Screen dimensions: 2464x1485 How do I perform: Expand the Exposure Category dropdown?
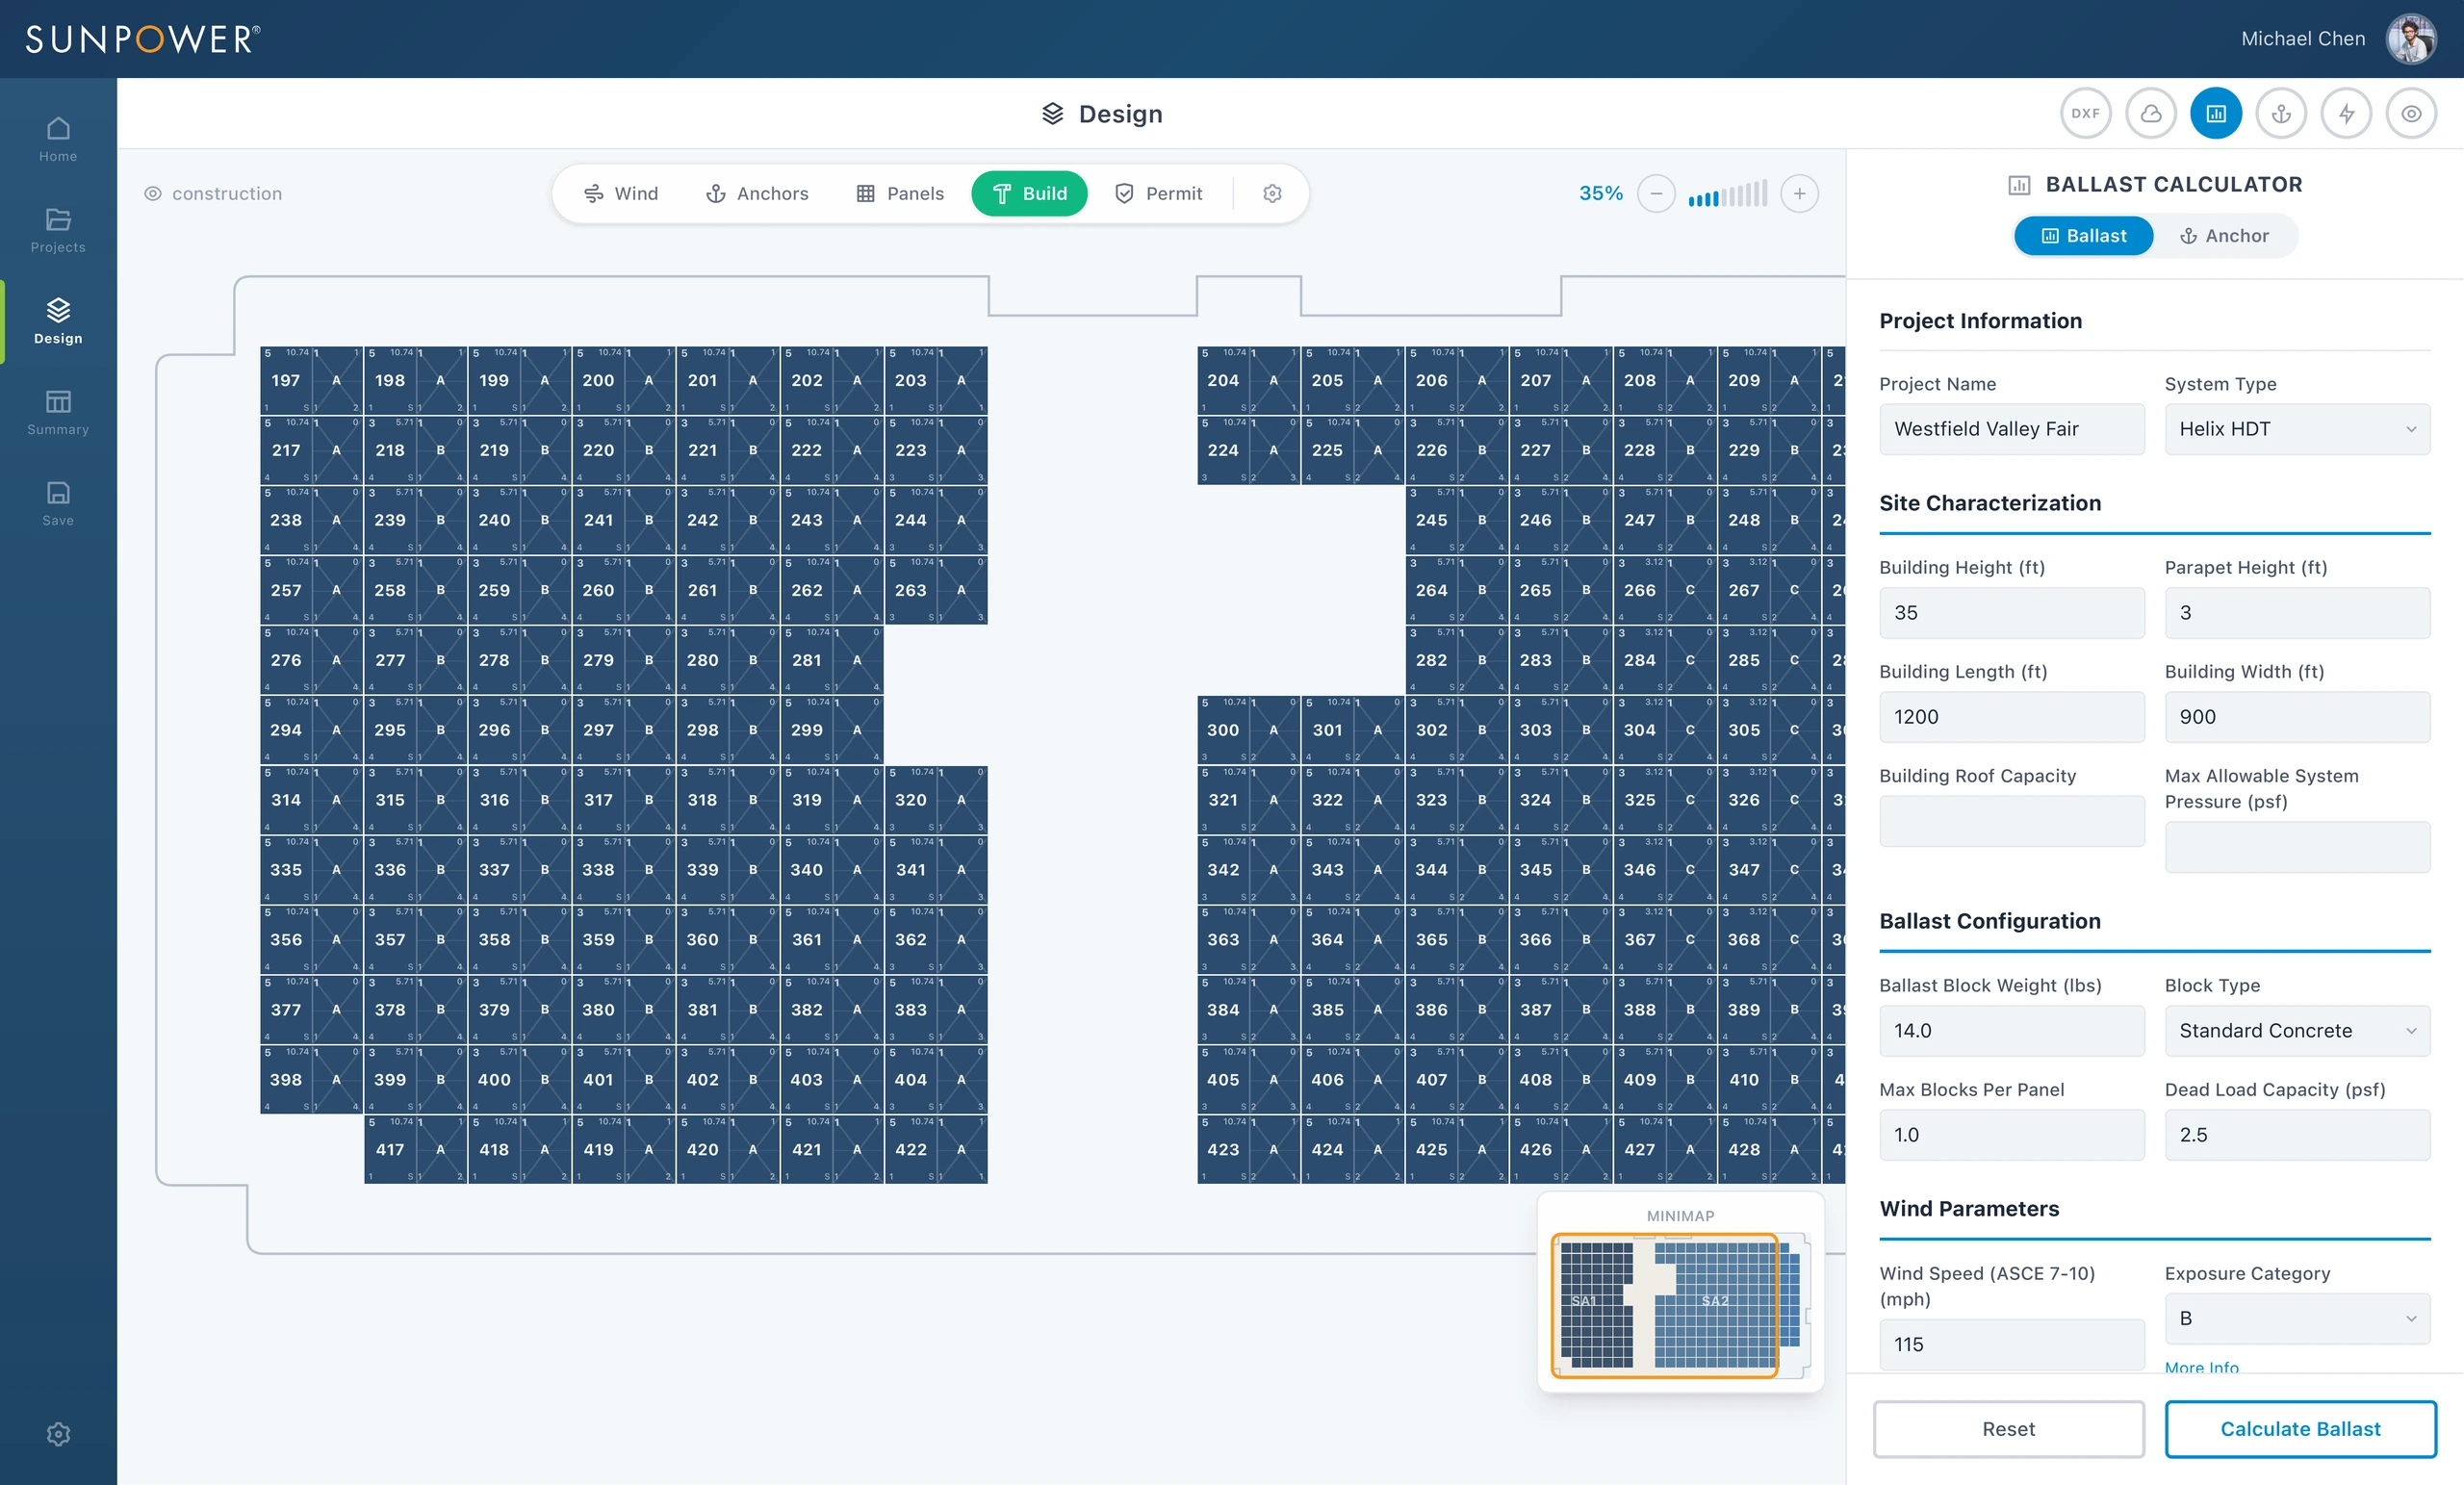(2297, 1319)
